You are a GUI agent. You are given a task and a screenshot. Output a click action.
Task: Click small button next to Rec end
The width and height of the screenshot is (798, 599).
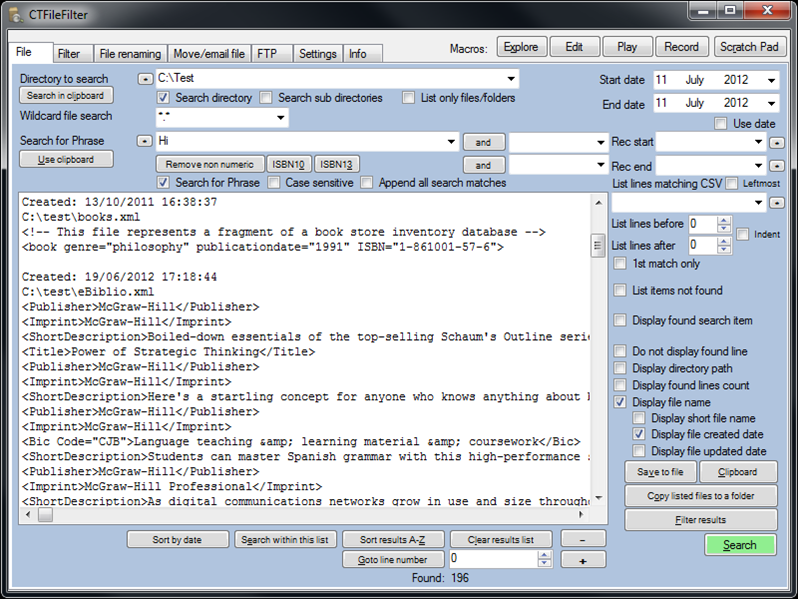click(x=777, y=166)
